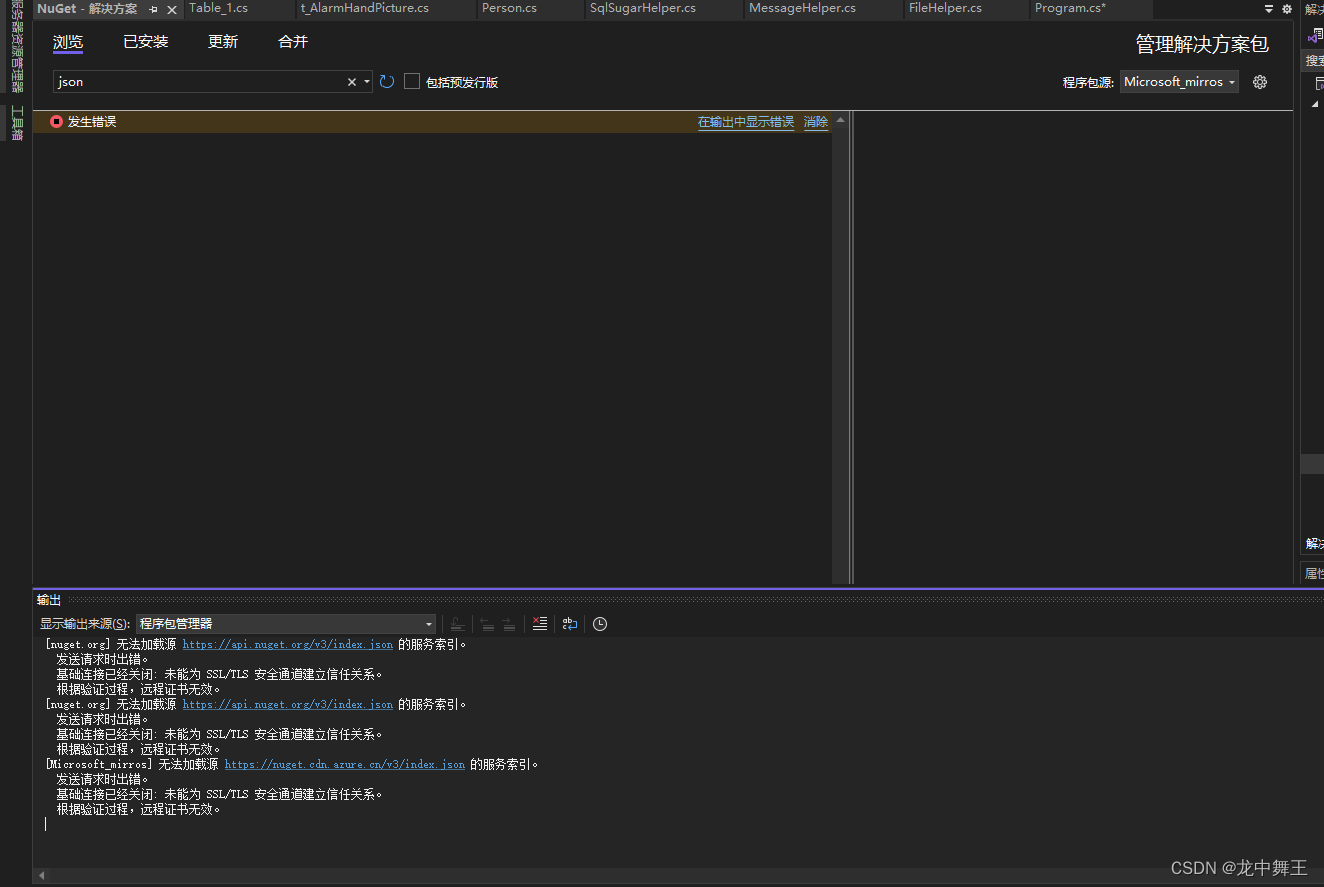Click find message in code icon
The width and height of the screenshot is (1324, 887).
pyautogui.click(x=457, y=623)
